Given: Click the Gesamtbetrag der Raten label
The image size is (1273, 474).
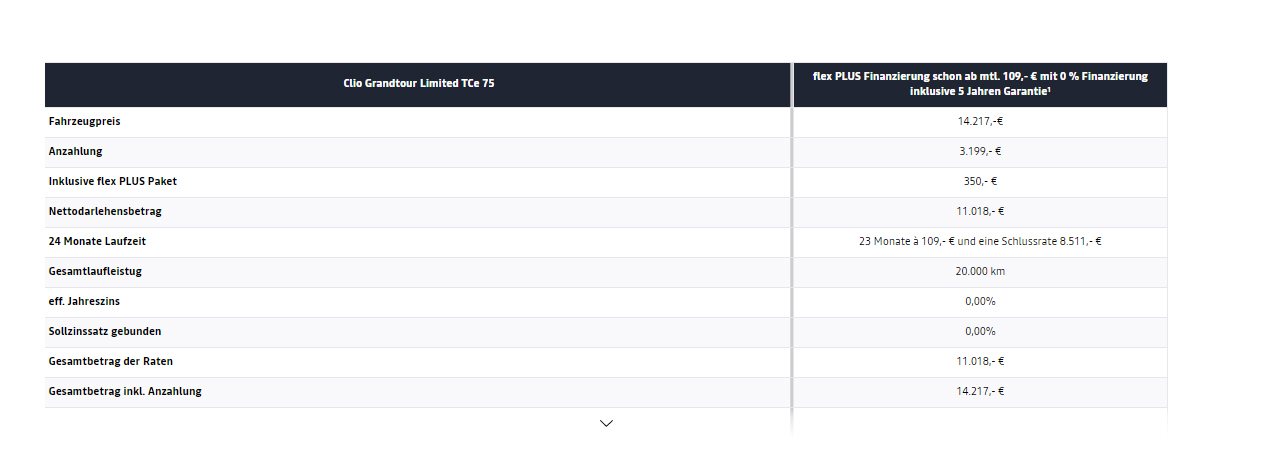Looking at the screenshot, I should click(x=103, y=362).
